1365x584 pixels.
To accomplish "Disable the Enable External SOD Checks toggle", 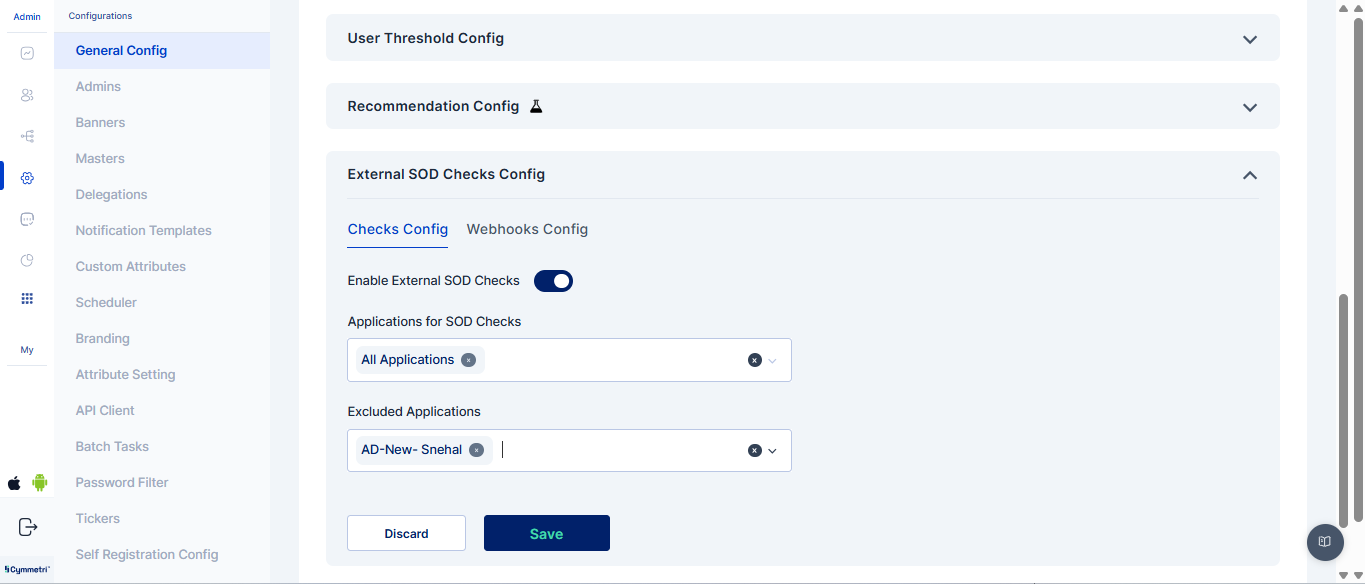I will pos(553,281).
